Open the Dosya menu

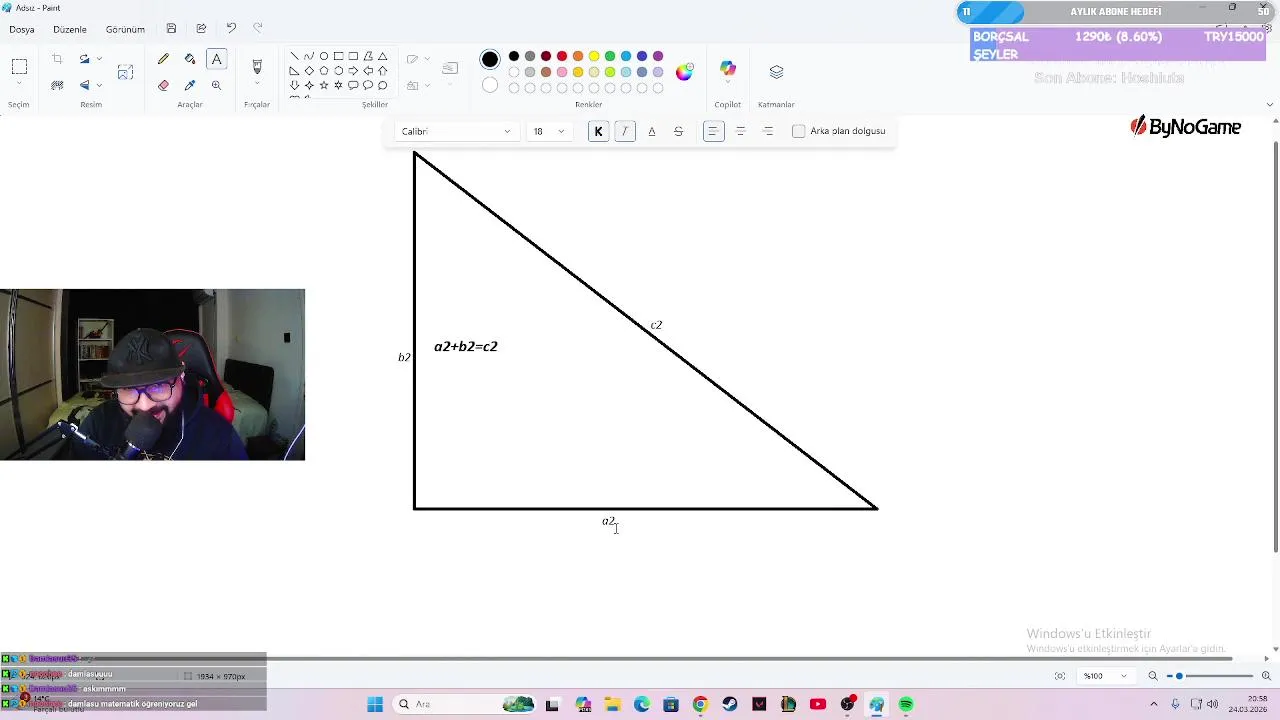(22, 29)
